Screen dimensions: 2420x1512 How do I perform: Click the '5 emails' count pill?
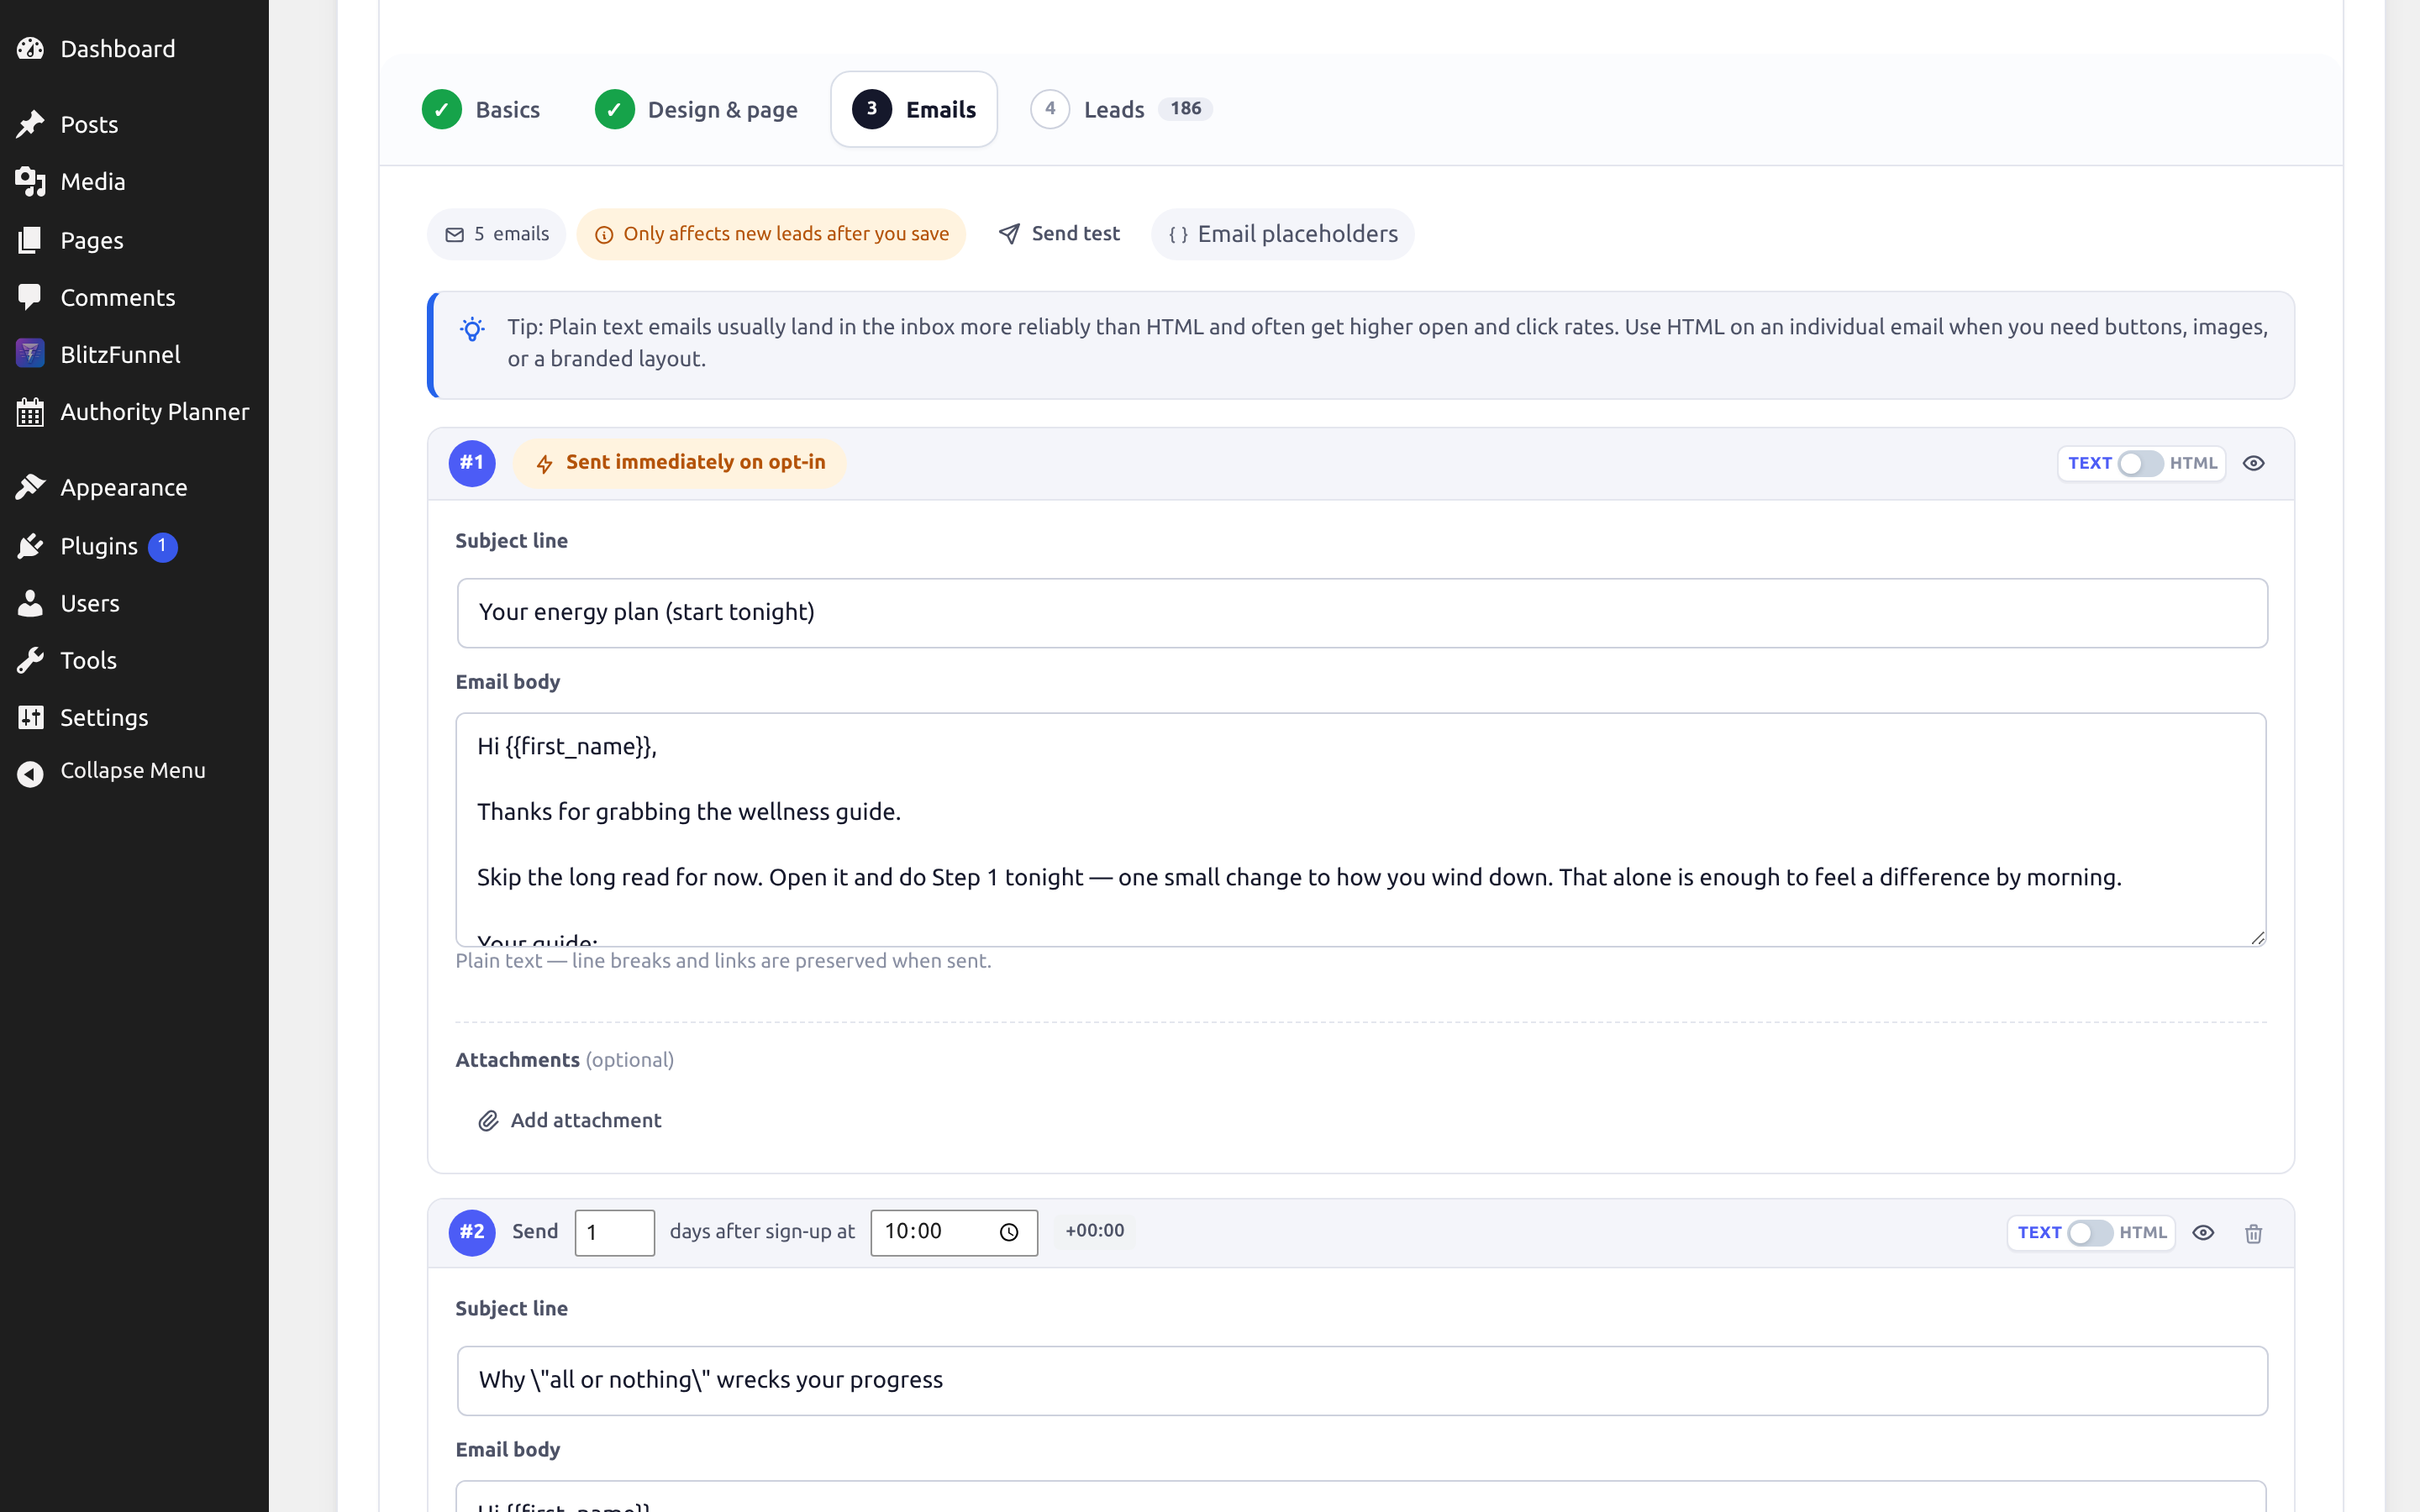(496, 234)
